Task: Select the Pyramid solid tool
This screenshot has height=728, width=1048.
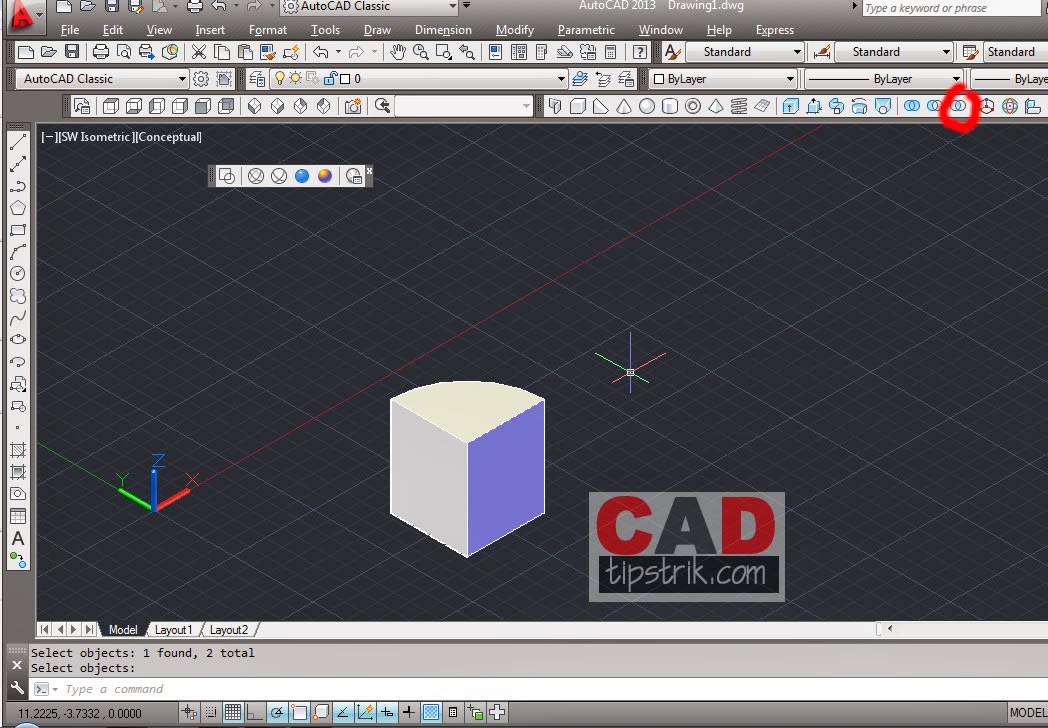Action: pyautogui.click(x=716, y=106)
